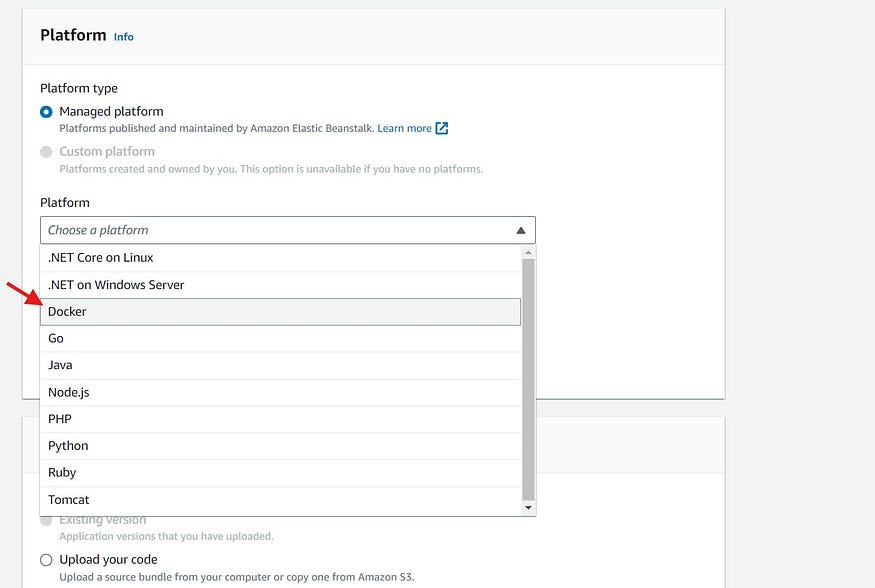Select the Existing version radio button
Screen dimensions: 875x588
pos(46,520)
